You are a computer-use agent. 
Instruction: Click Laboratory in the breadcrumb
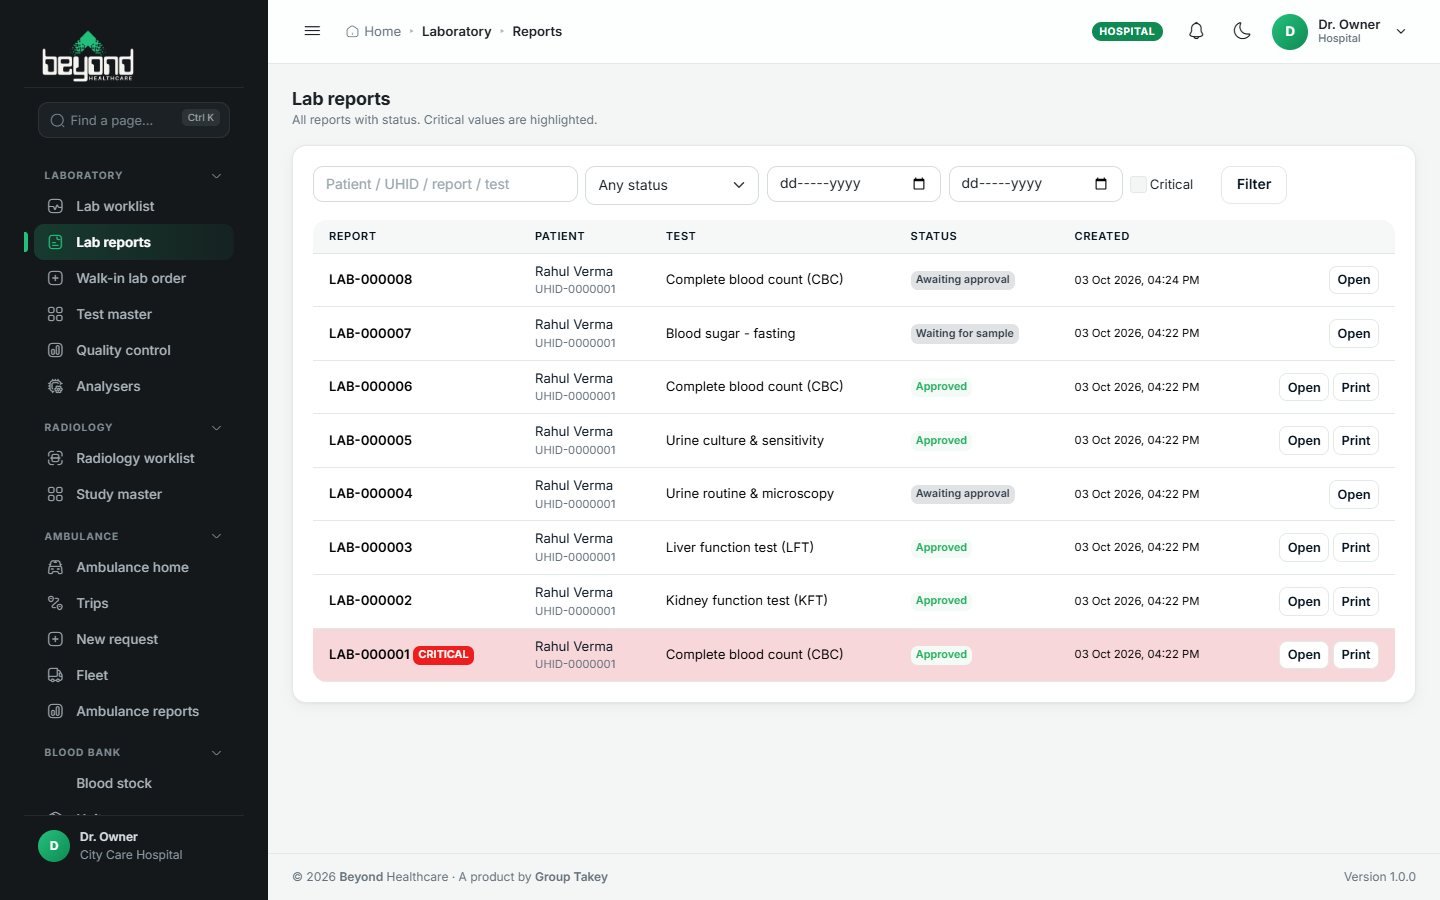tap(456, 31)
